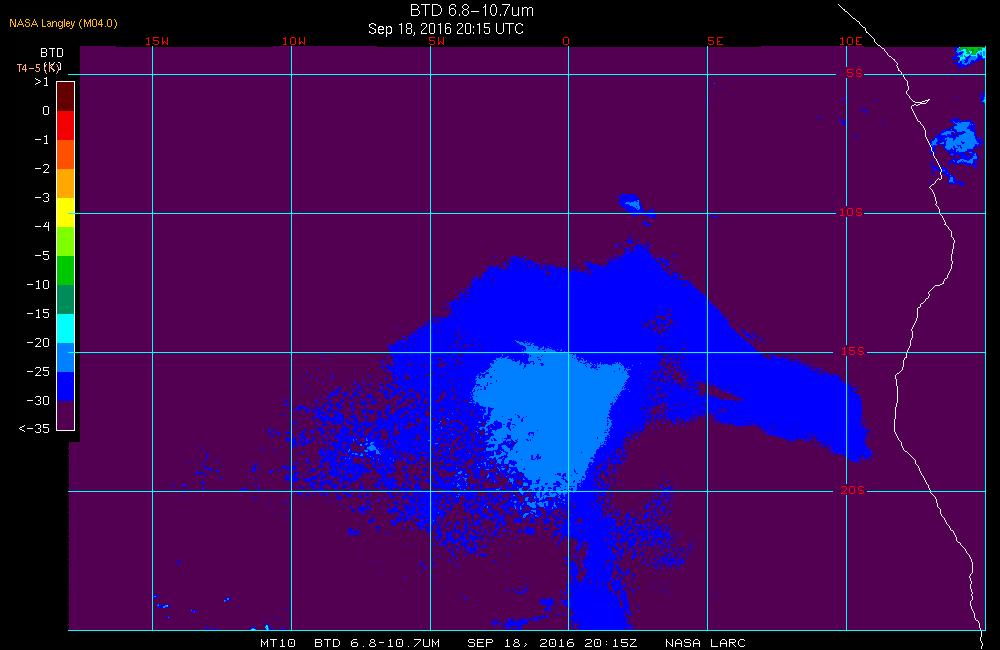1000x650 pixels.
Task: Click the '15W' longitude label
Action: click(x=157, y=41)
